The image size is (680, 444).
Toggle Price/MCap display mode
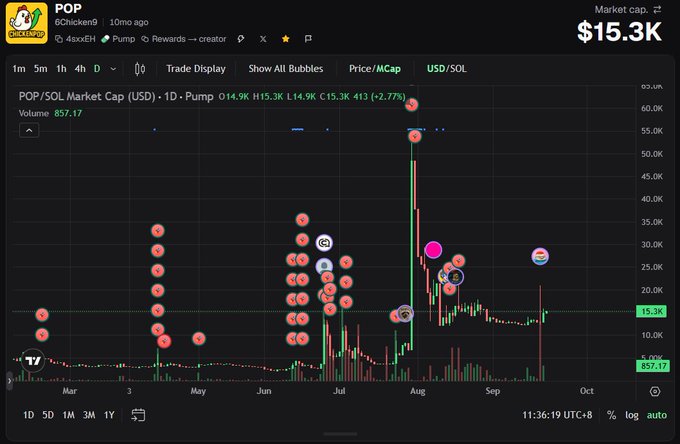click(375, 69)
